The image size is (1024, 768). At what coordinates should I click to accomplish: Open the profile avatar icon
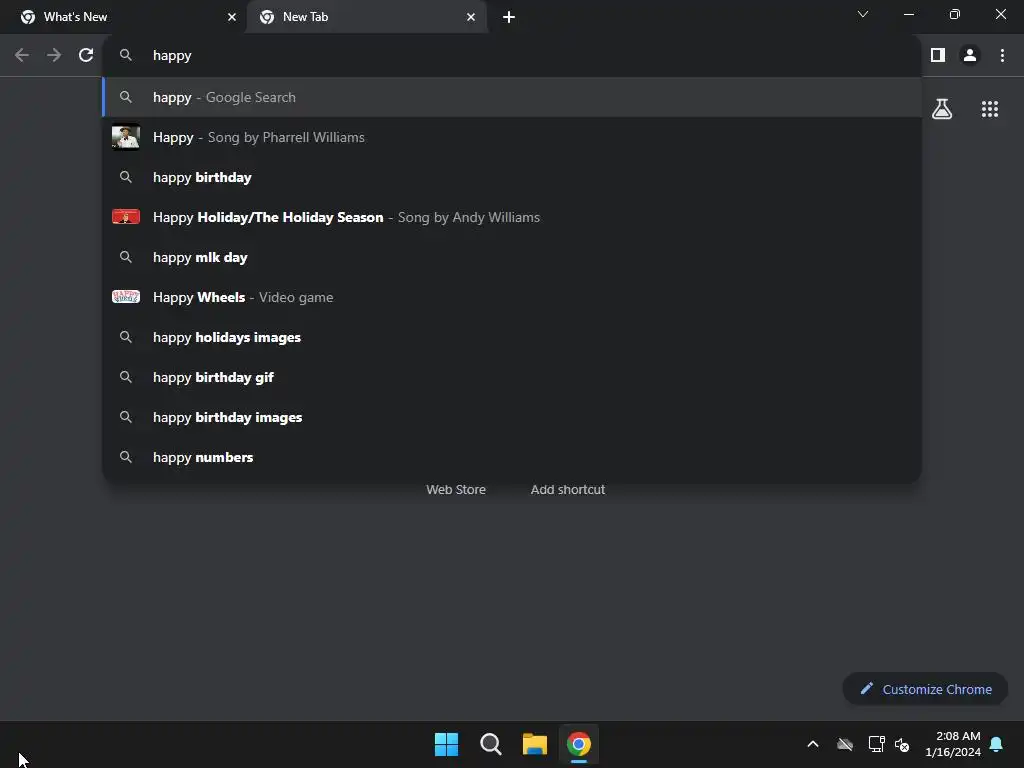click(x=970, y=56)
